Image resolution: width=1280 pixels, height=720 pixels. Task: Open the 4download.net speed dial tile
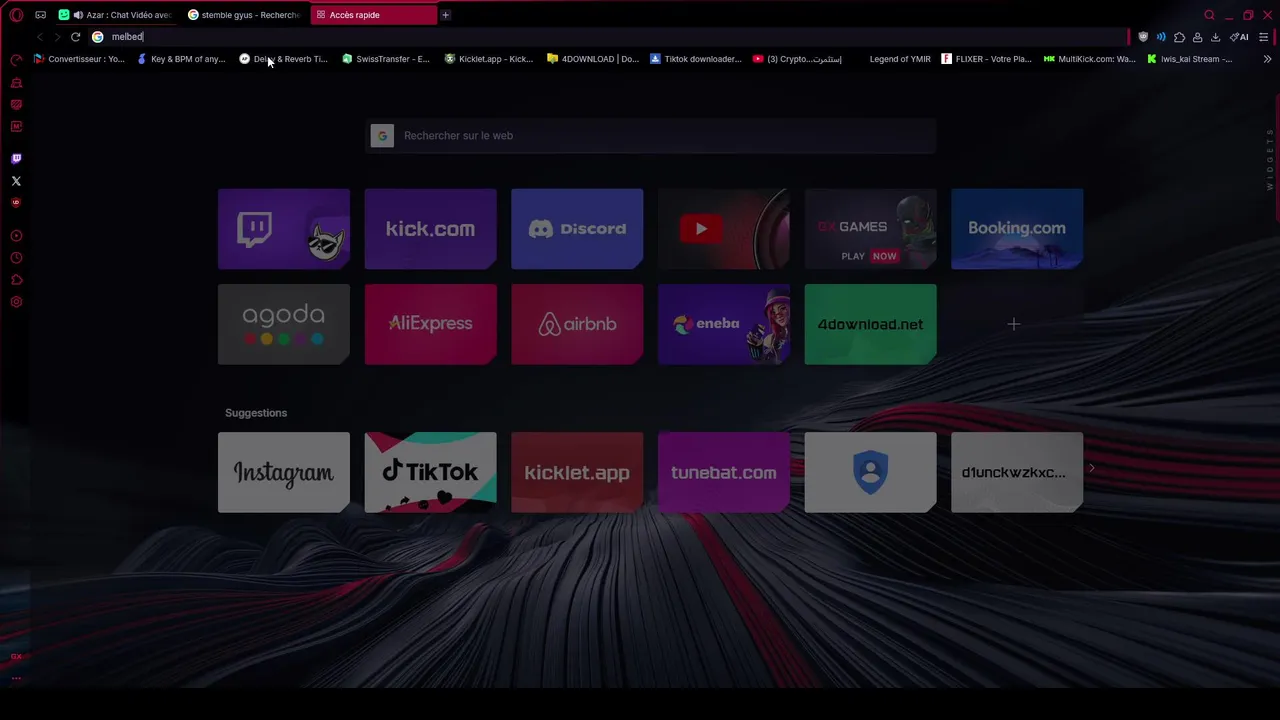870,324
